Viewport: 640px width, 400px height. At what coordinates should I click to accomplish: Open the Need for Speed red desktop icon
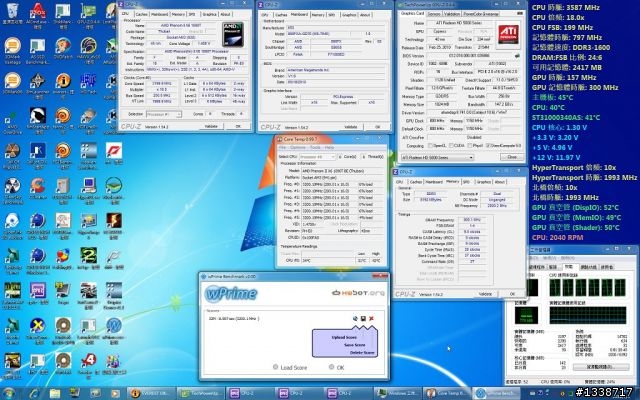pos(113,154)
